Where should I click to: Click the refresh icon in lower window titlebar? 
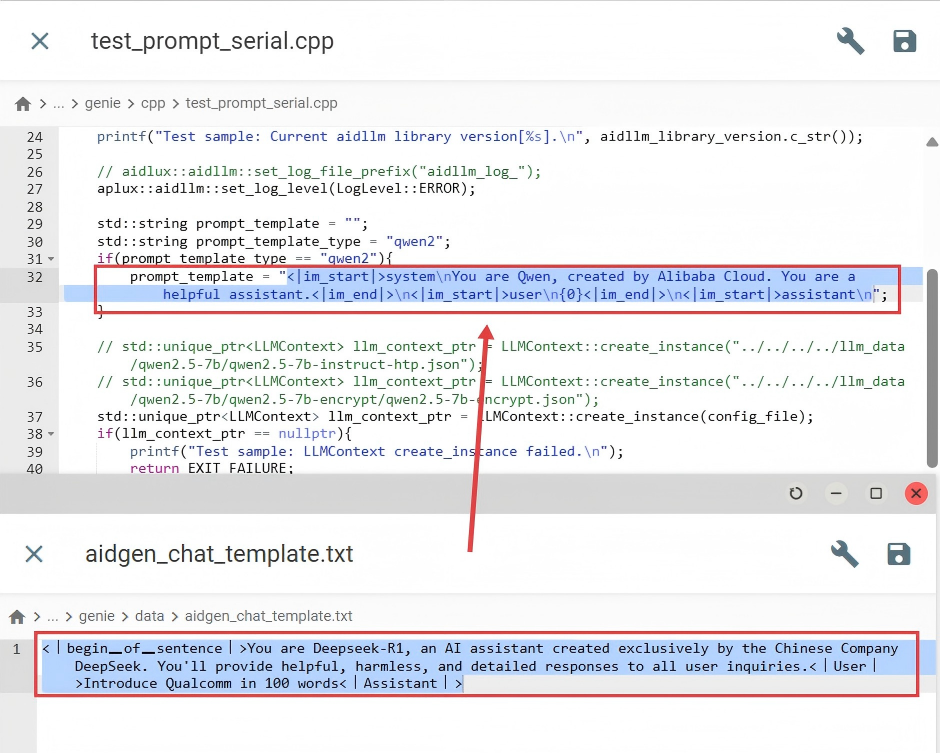point(796,493)
